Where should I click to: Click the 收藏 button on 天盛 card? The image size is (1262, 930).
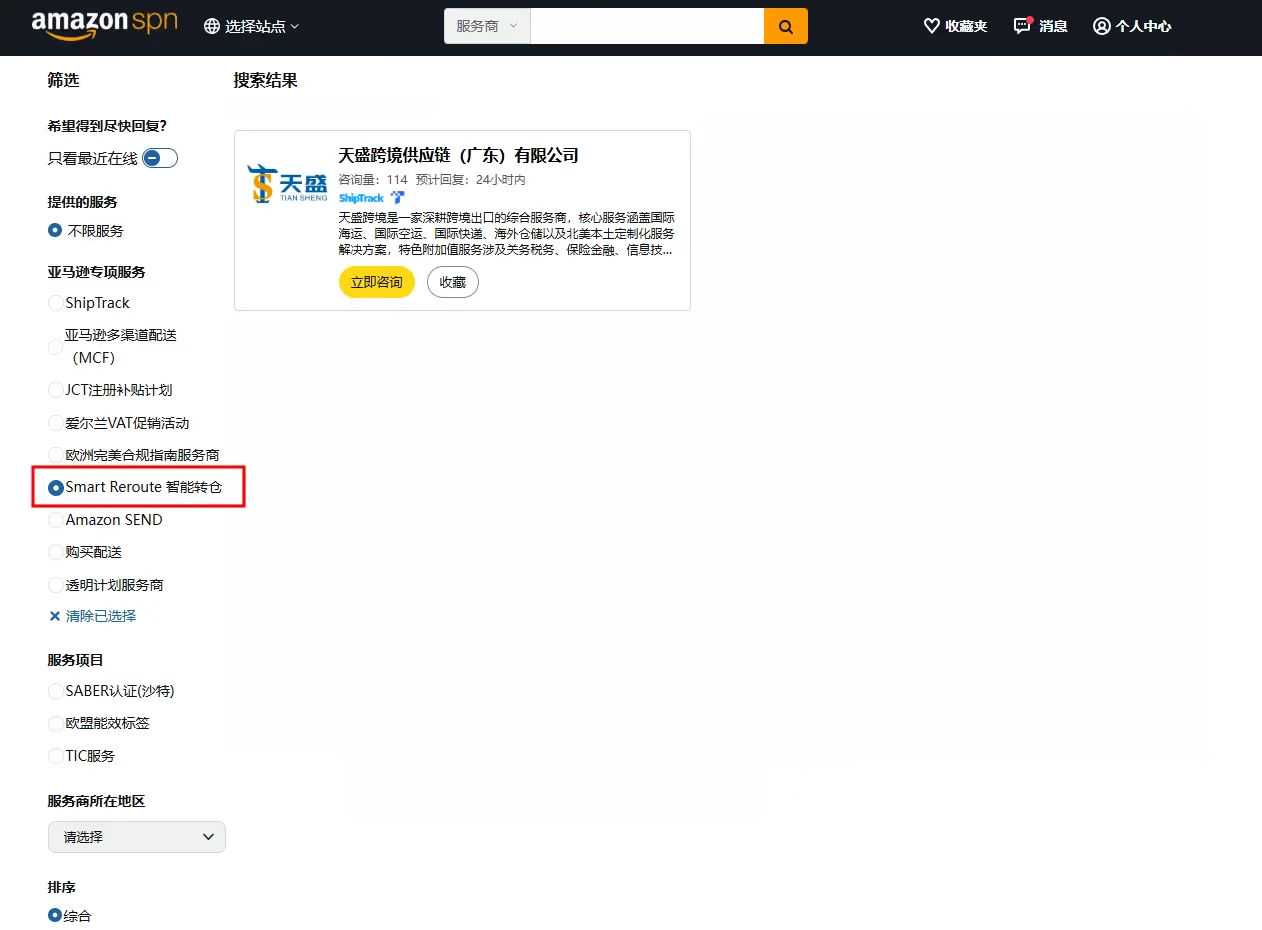click(x=453, y=282)
